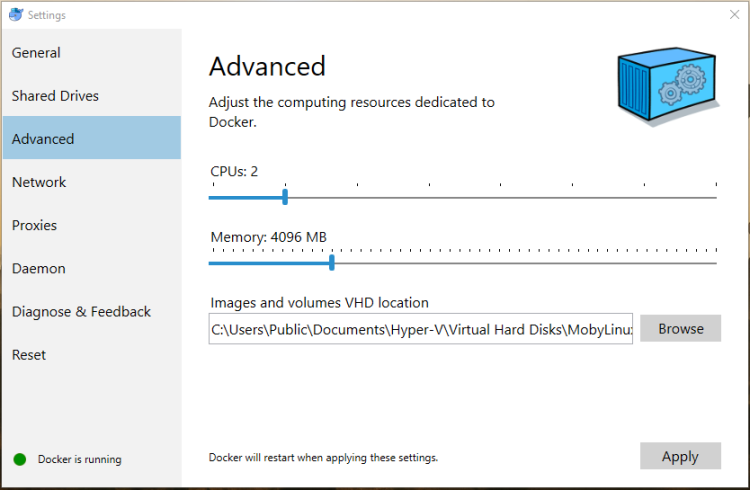Click the green Docker running status dot

[x=19, y=460]
